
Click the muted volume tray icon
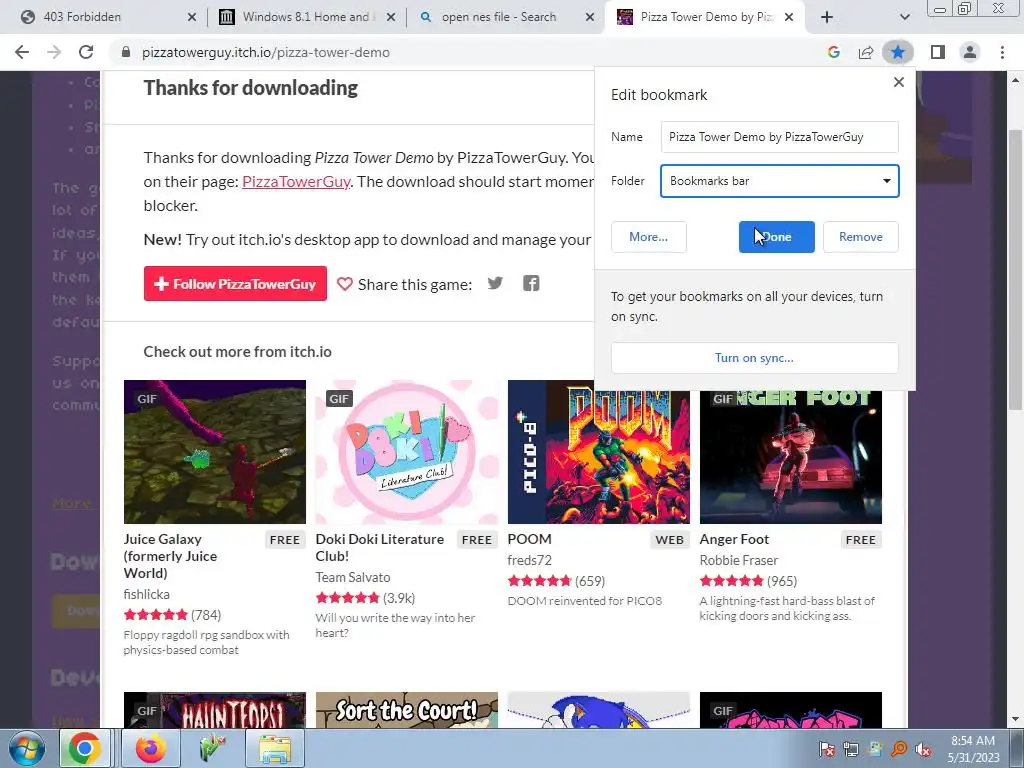pos(923,750)
